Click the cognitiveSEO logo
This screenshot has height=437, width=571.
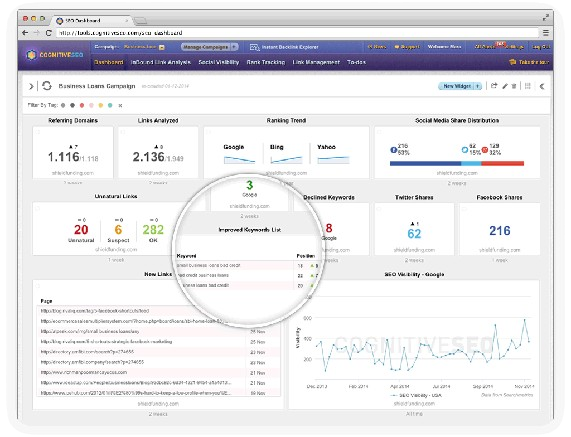[x=54, y=55]
